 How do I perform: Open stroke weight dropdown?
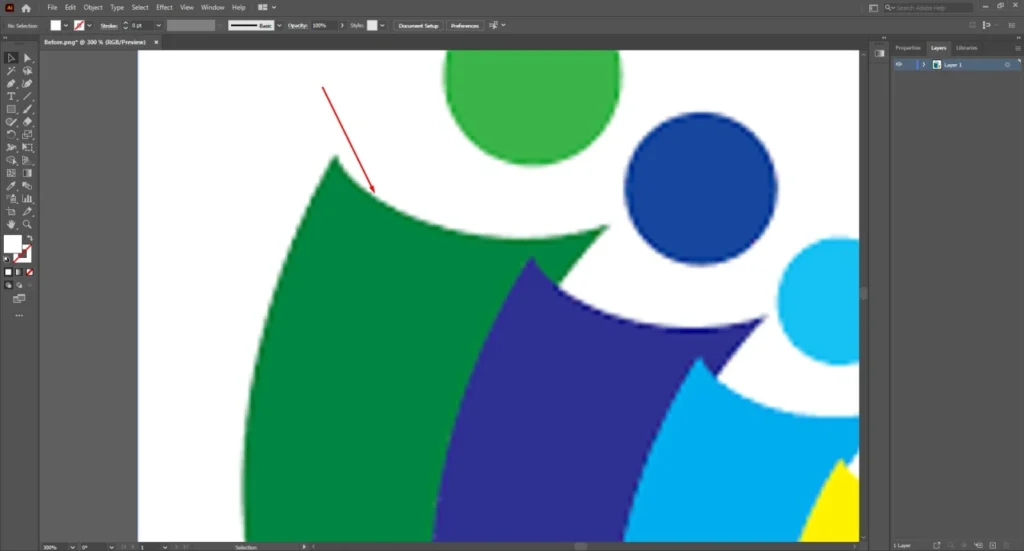click(x=158, y=25)
